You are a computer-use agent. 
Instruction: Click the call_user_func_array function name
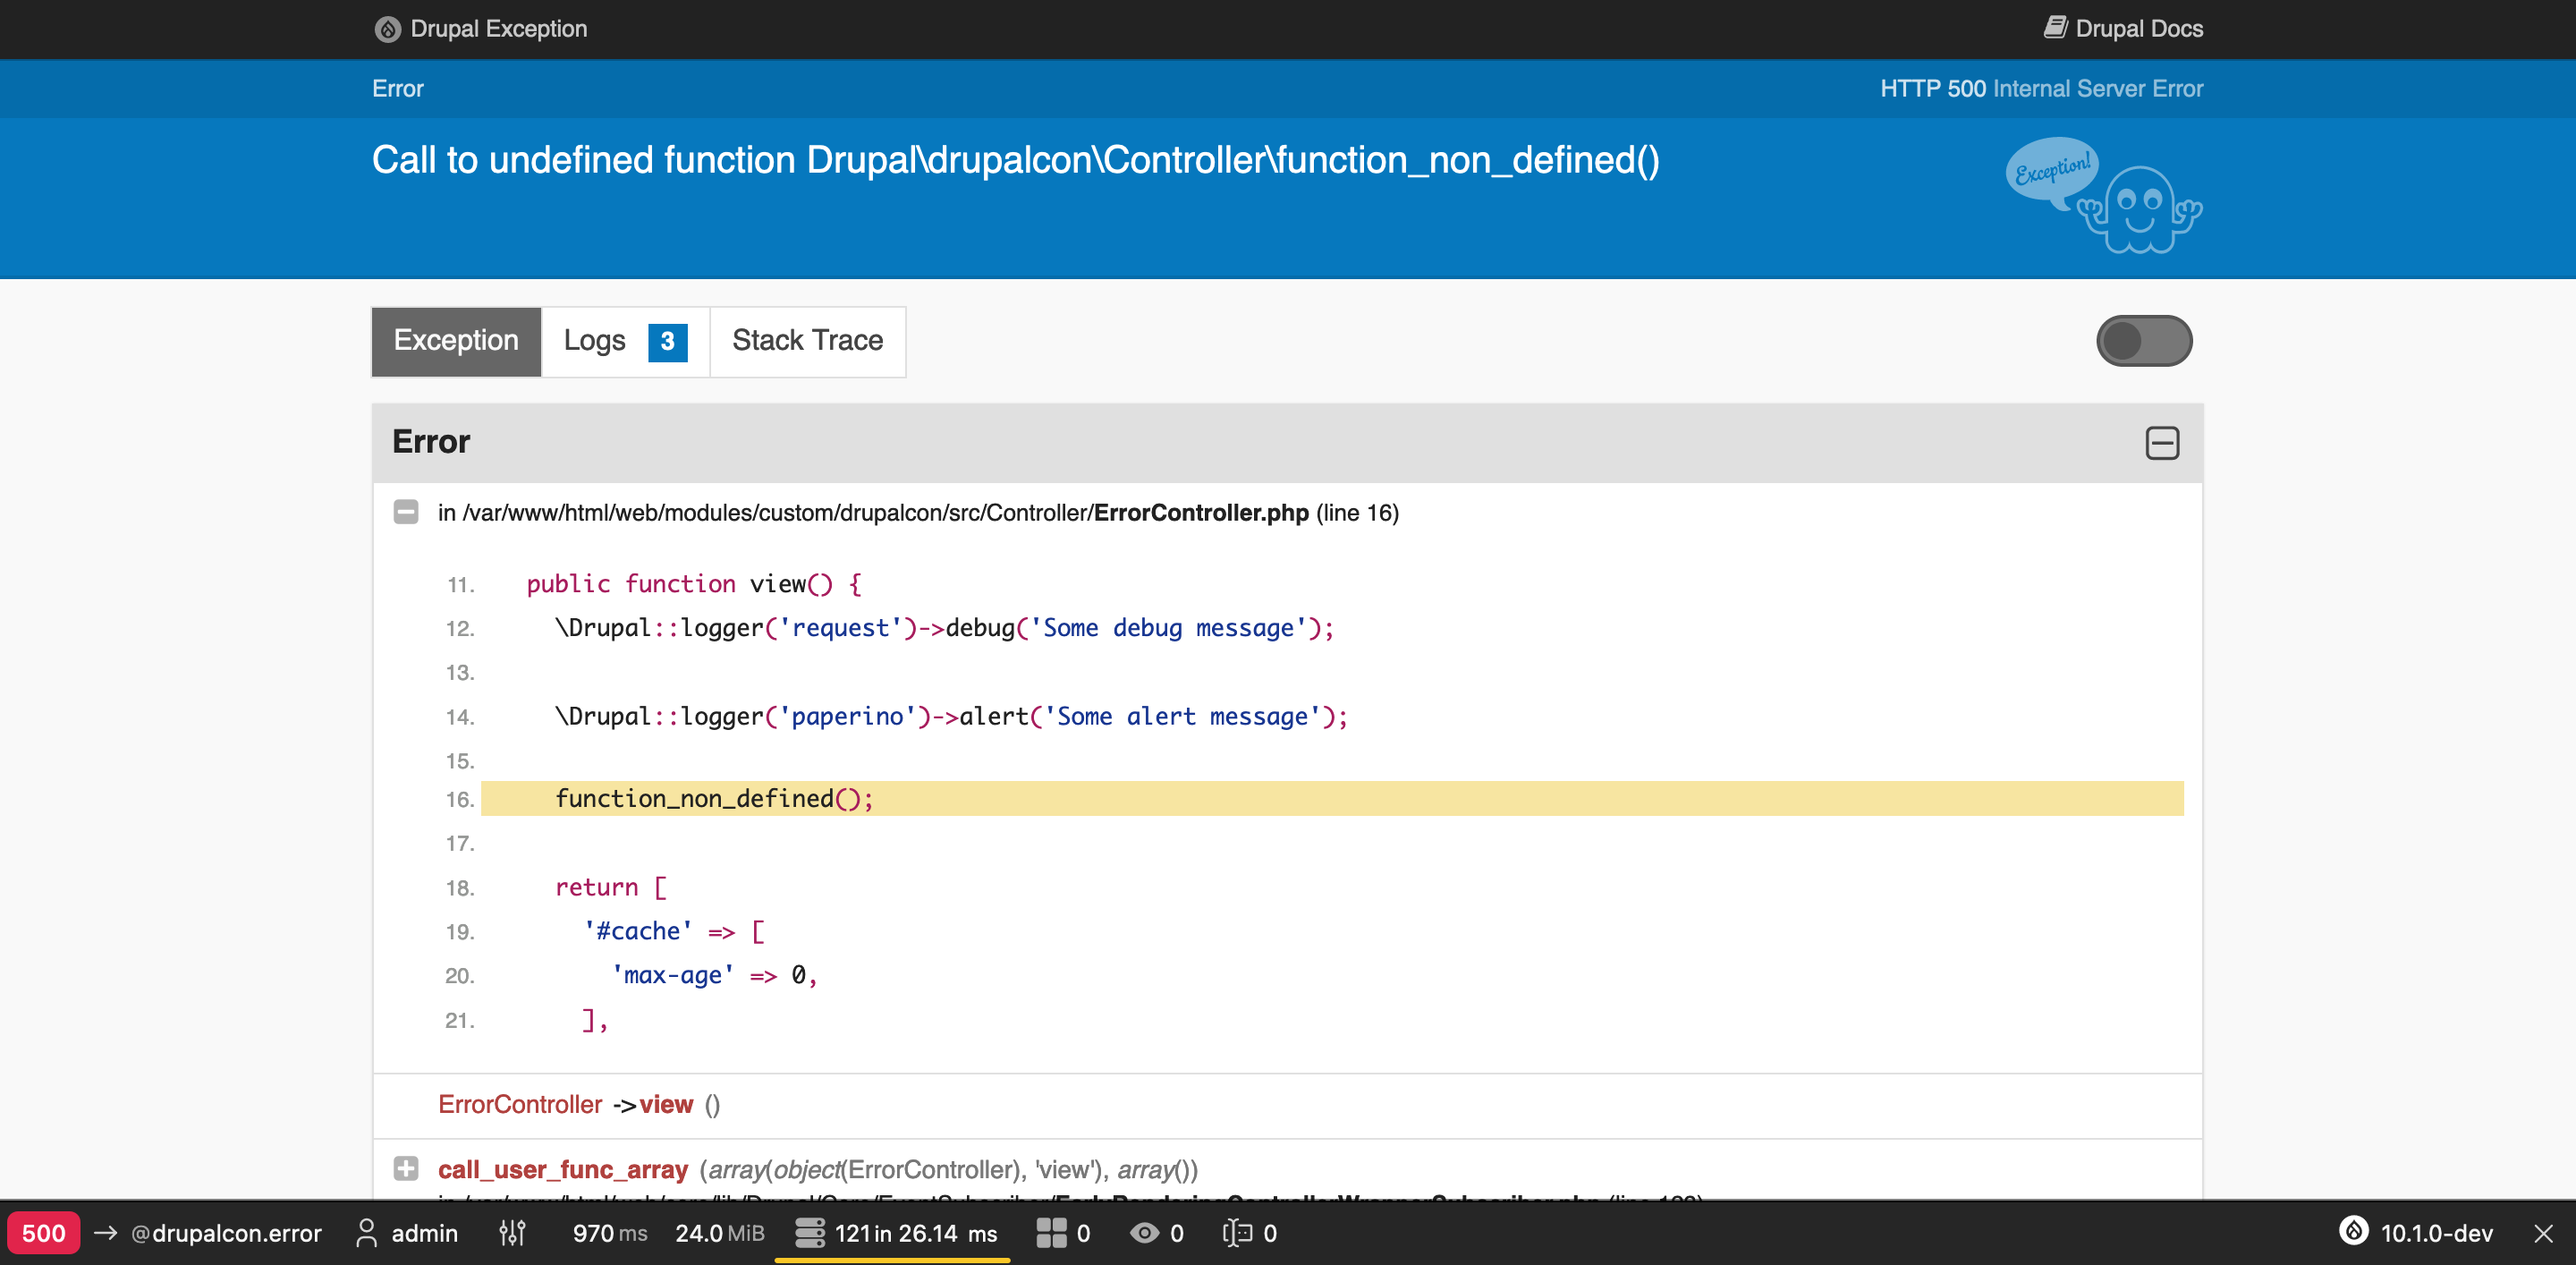click(563, 1170)
